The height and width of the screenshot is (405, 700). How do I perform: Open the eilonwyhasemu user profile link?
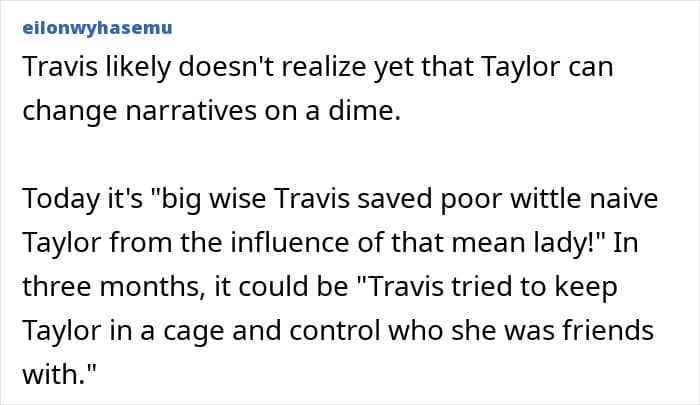click(x=97, y=28)
